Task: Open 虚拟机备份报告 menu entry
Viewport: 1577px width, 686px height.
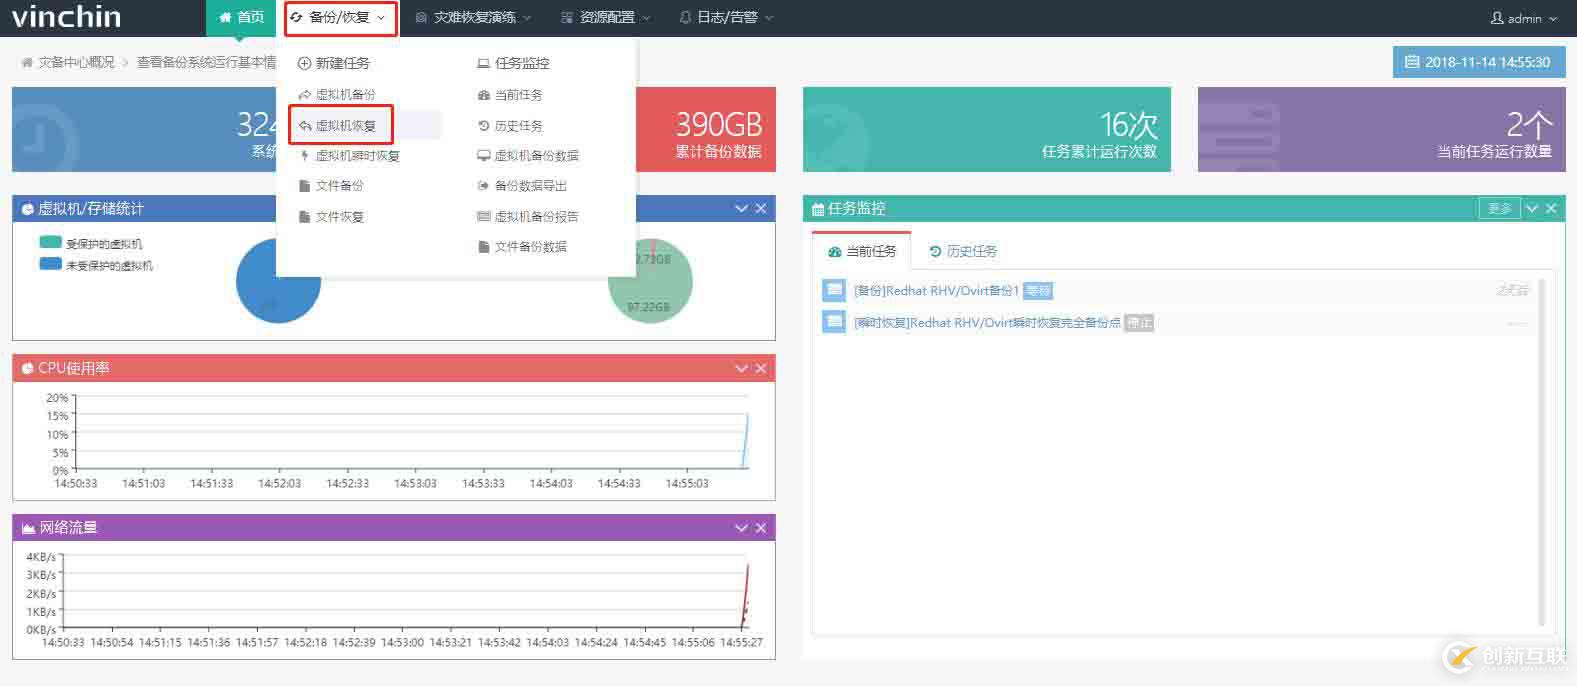Action: point(537,217)
